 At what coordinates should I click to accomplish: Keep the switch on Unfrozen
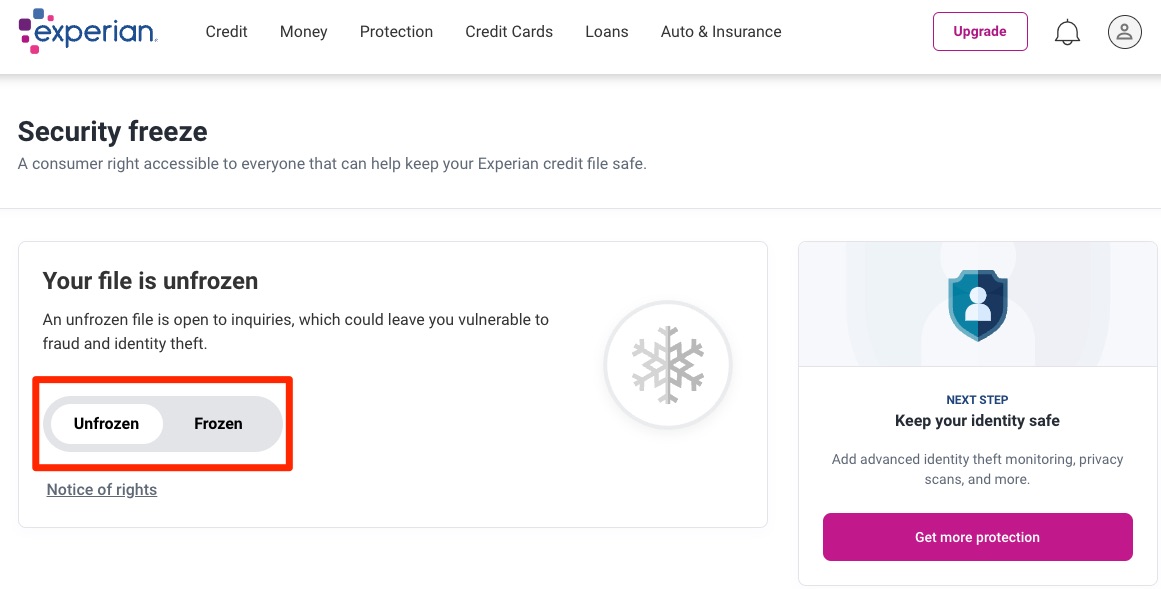105,423
